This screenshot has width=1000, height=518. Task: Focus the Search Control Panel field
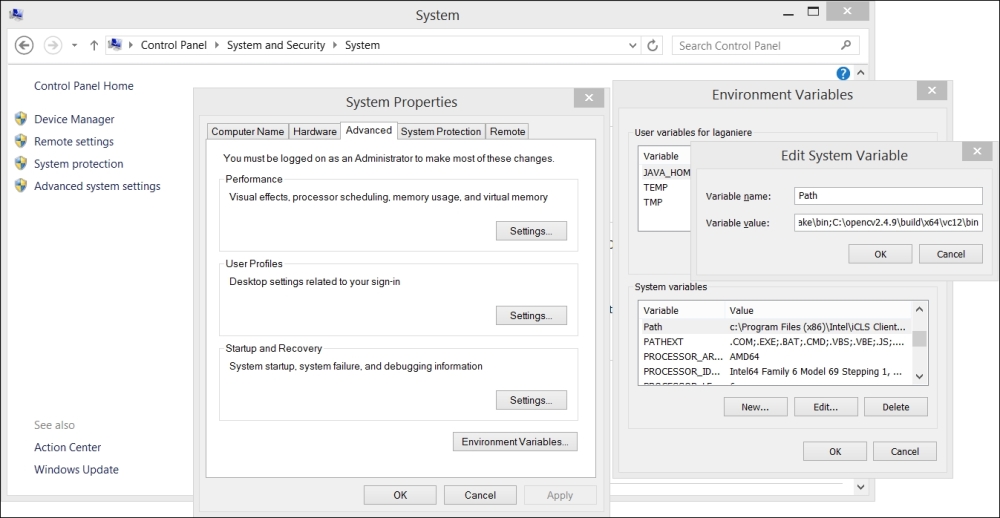(x=765, y=45)
